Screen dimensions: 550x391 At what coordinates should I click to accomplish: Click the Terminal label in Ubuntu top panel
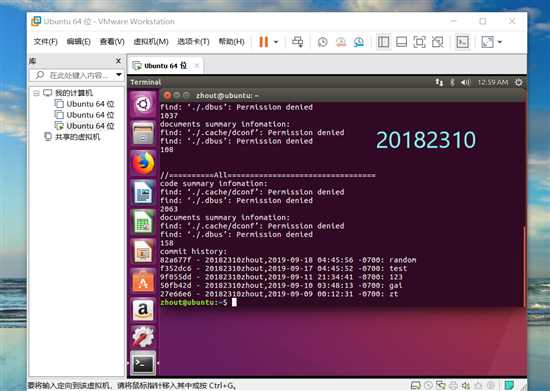(x=145, y=82)
